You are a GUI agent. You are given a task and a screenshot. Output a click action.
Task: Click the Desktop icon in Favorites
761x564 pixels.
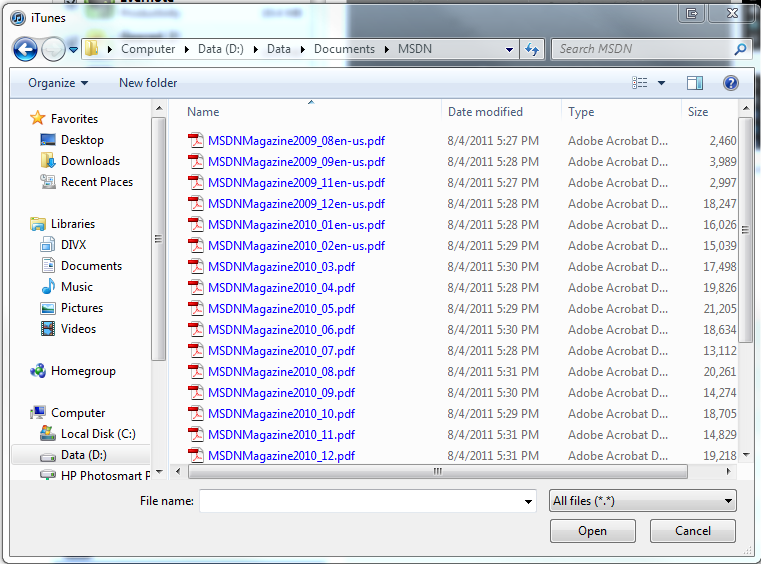48,140
